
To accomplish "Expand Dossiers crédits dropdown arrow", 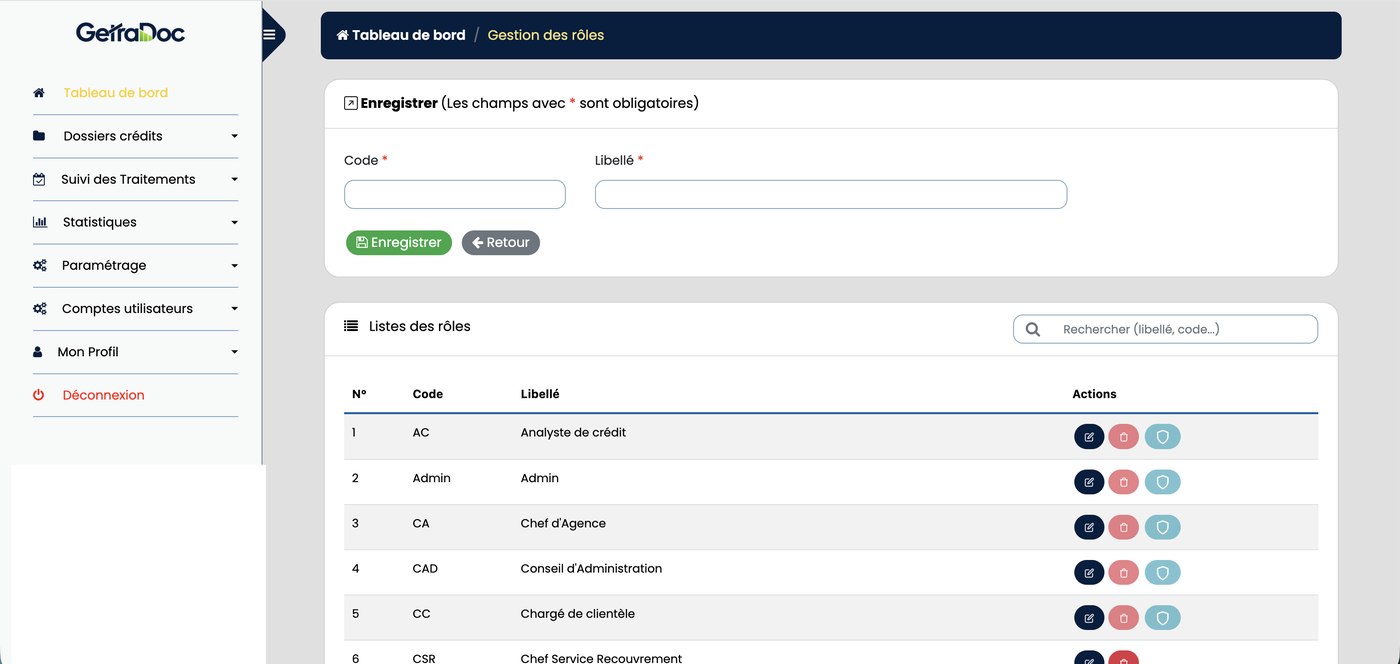I will point(234,136).
